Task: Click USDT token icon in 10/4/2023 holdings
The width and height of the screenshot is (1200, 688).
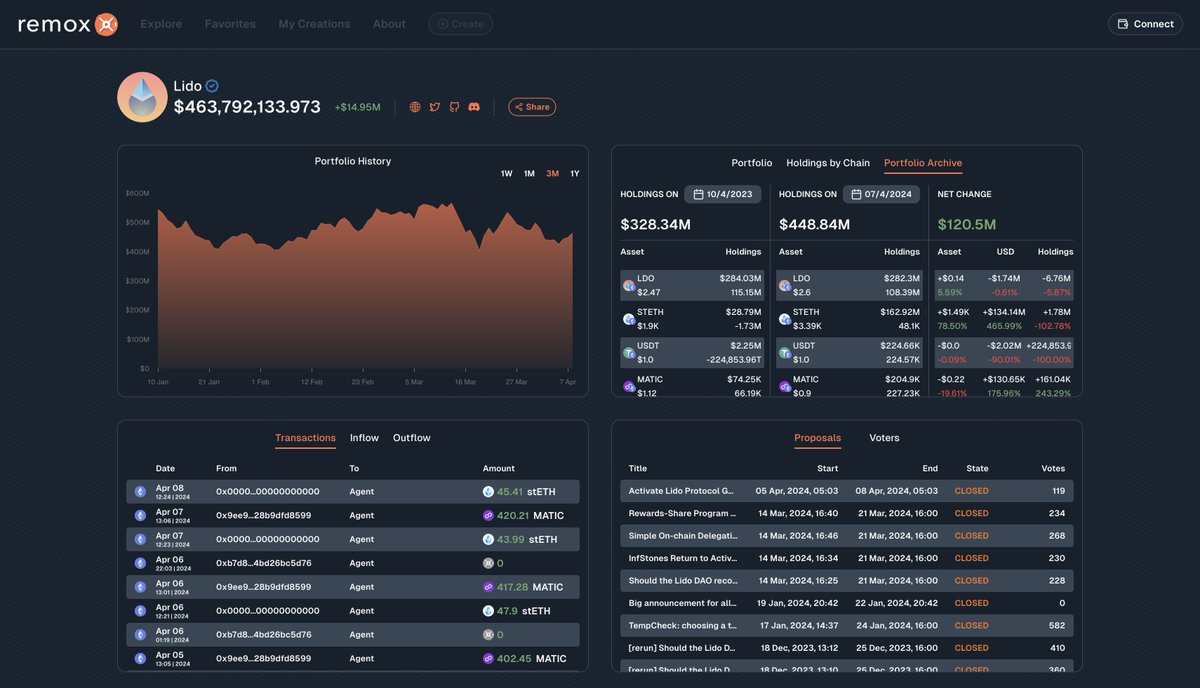Action: pyautogui.click(x=629, y=352)
